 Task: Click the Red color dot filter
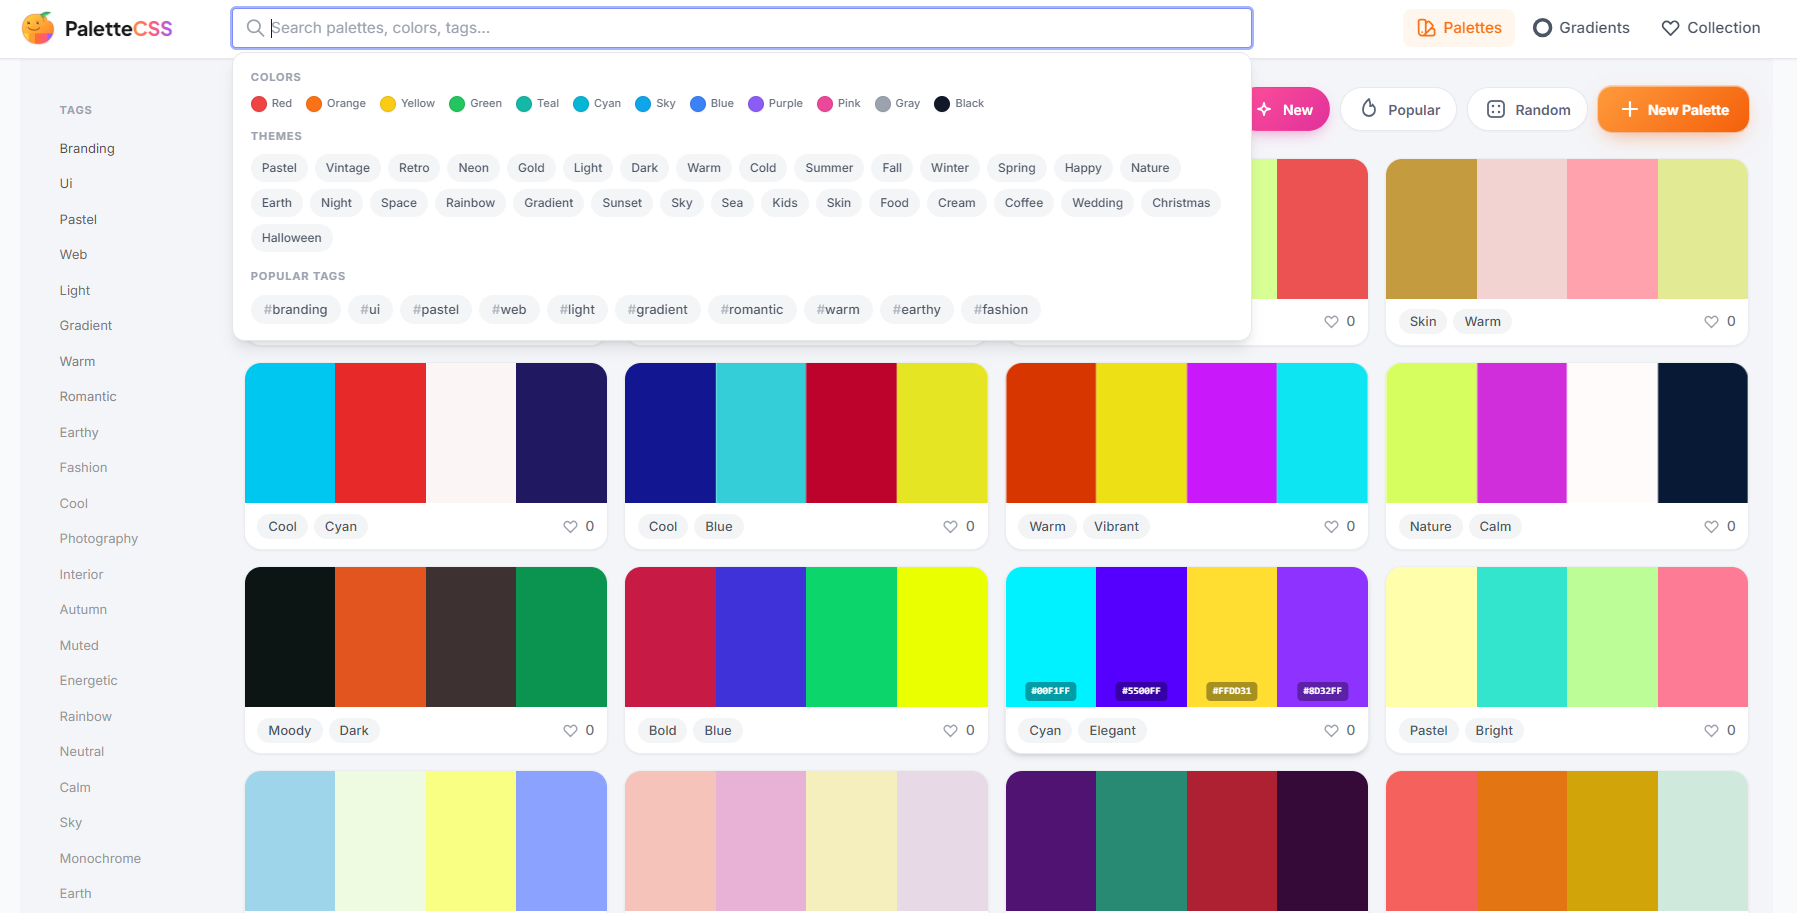click(259, 104)
